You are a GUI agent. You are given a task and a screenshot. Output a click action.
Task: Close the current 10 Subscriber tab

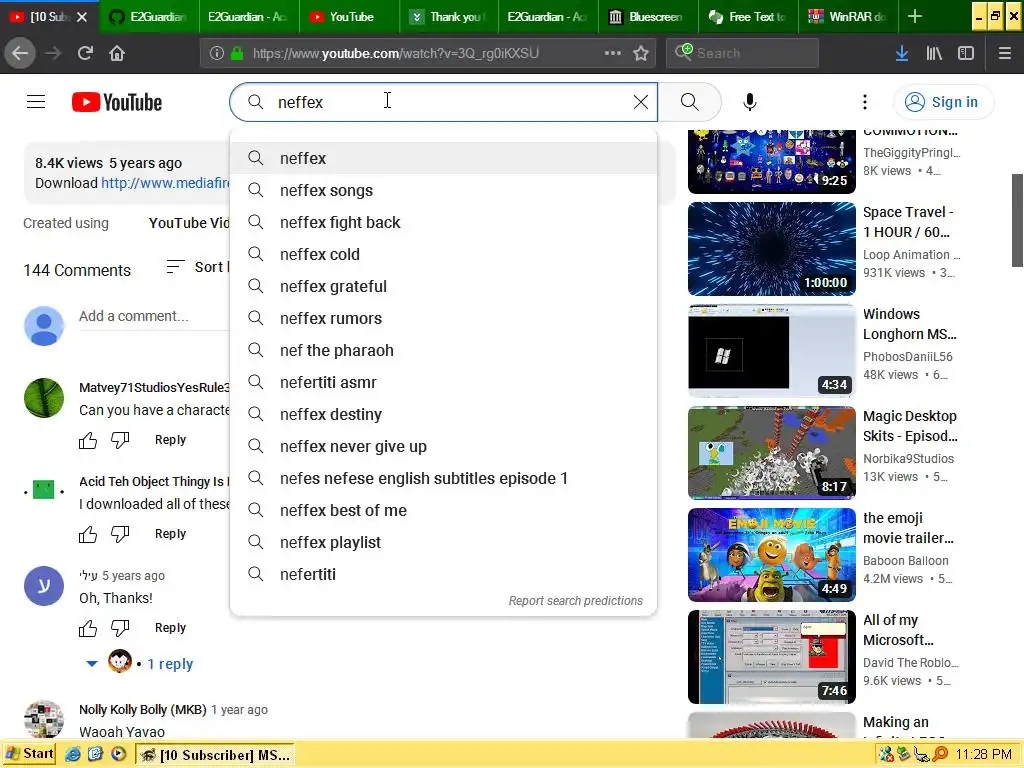pos(82,17)
